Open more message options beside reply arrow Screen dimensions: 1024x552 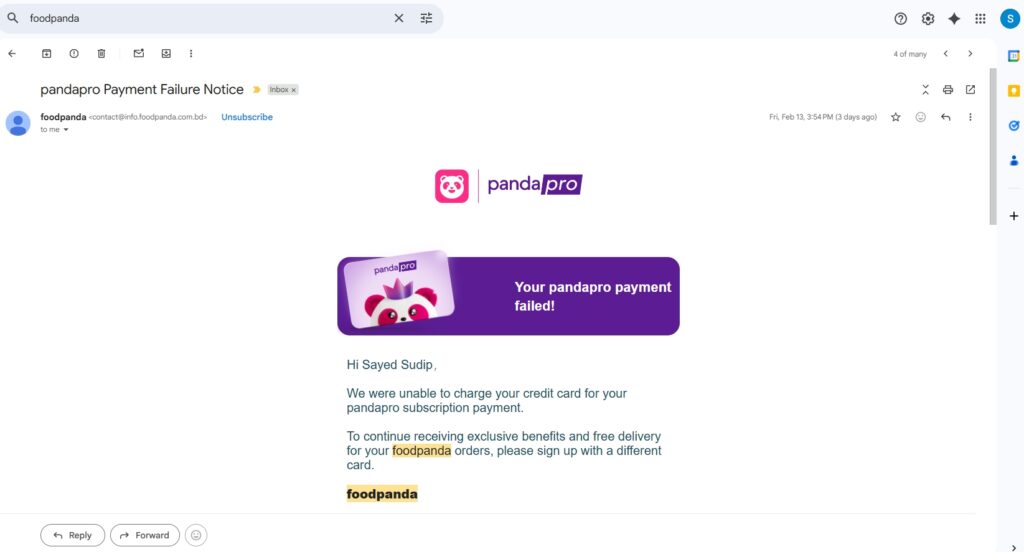970,117
